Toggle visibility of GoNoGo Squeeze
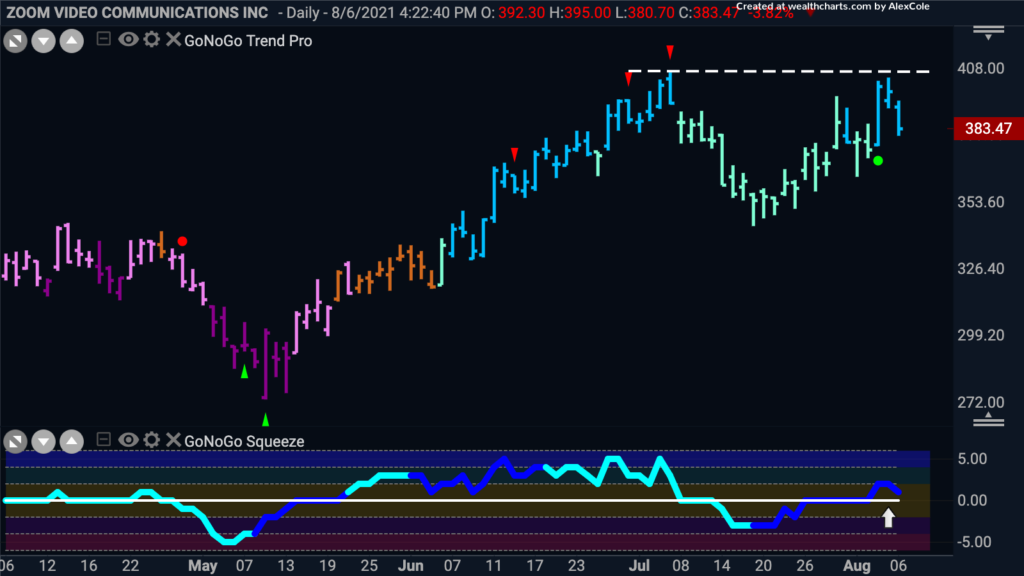Screen dimensions: 1024x576 pyautogui.click(x=128, y=440)
